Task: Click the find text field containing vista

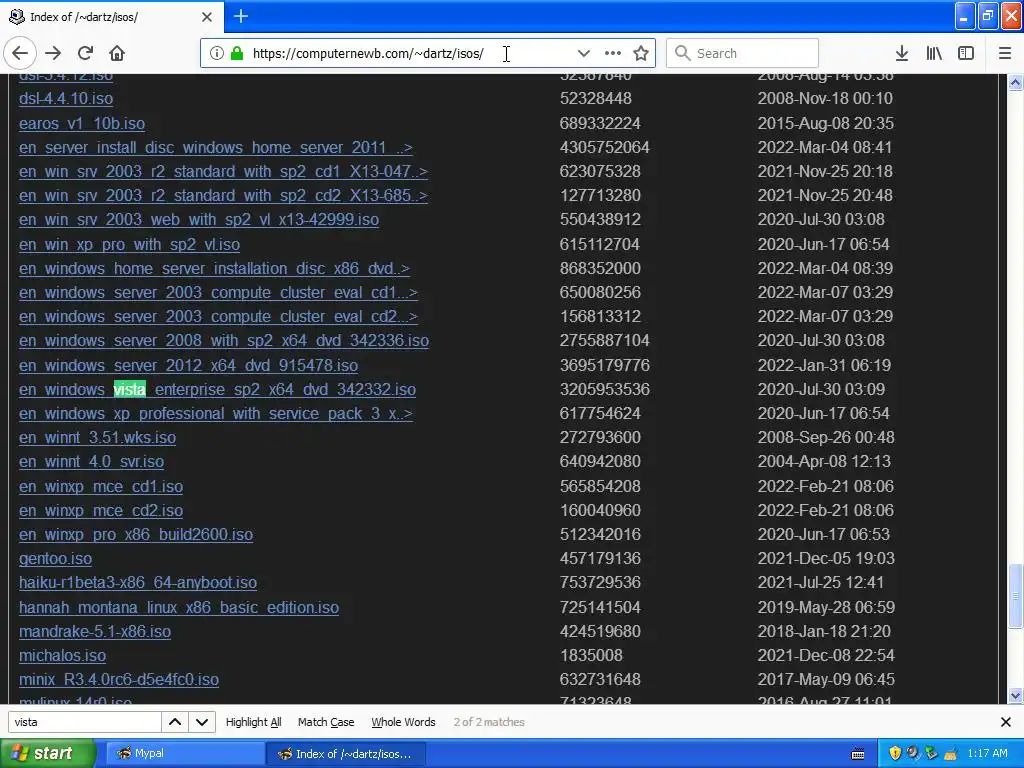Action: 84,722
